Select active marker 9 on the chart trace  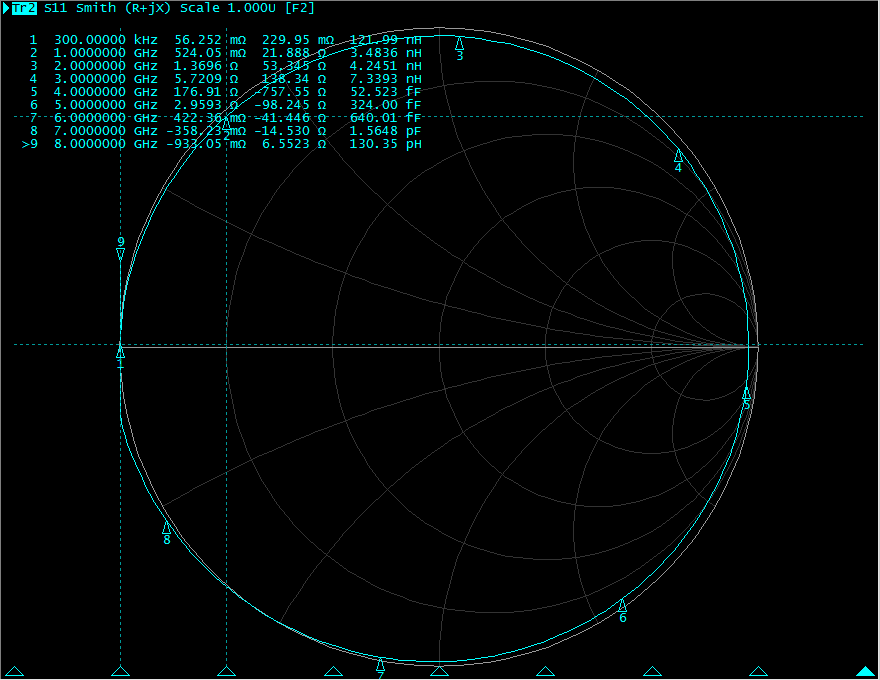(x=121, y=254)
